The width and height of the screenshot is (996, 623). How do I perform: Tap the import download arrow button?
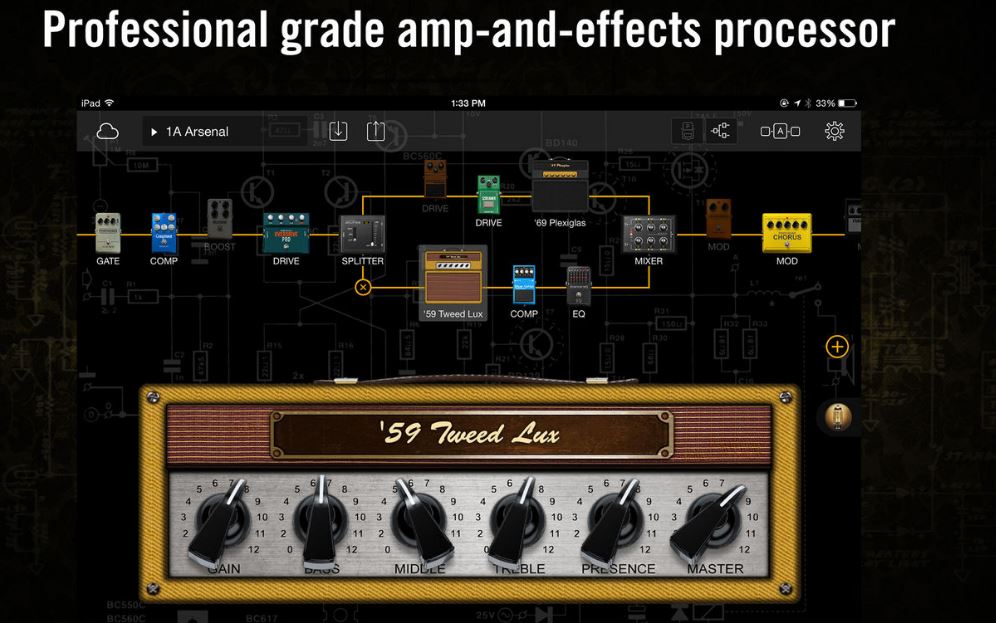[x=338, y=131]
